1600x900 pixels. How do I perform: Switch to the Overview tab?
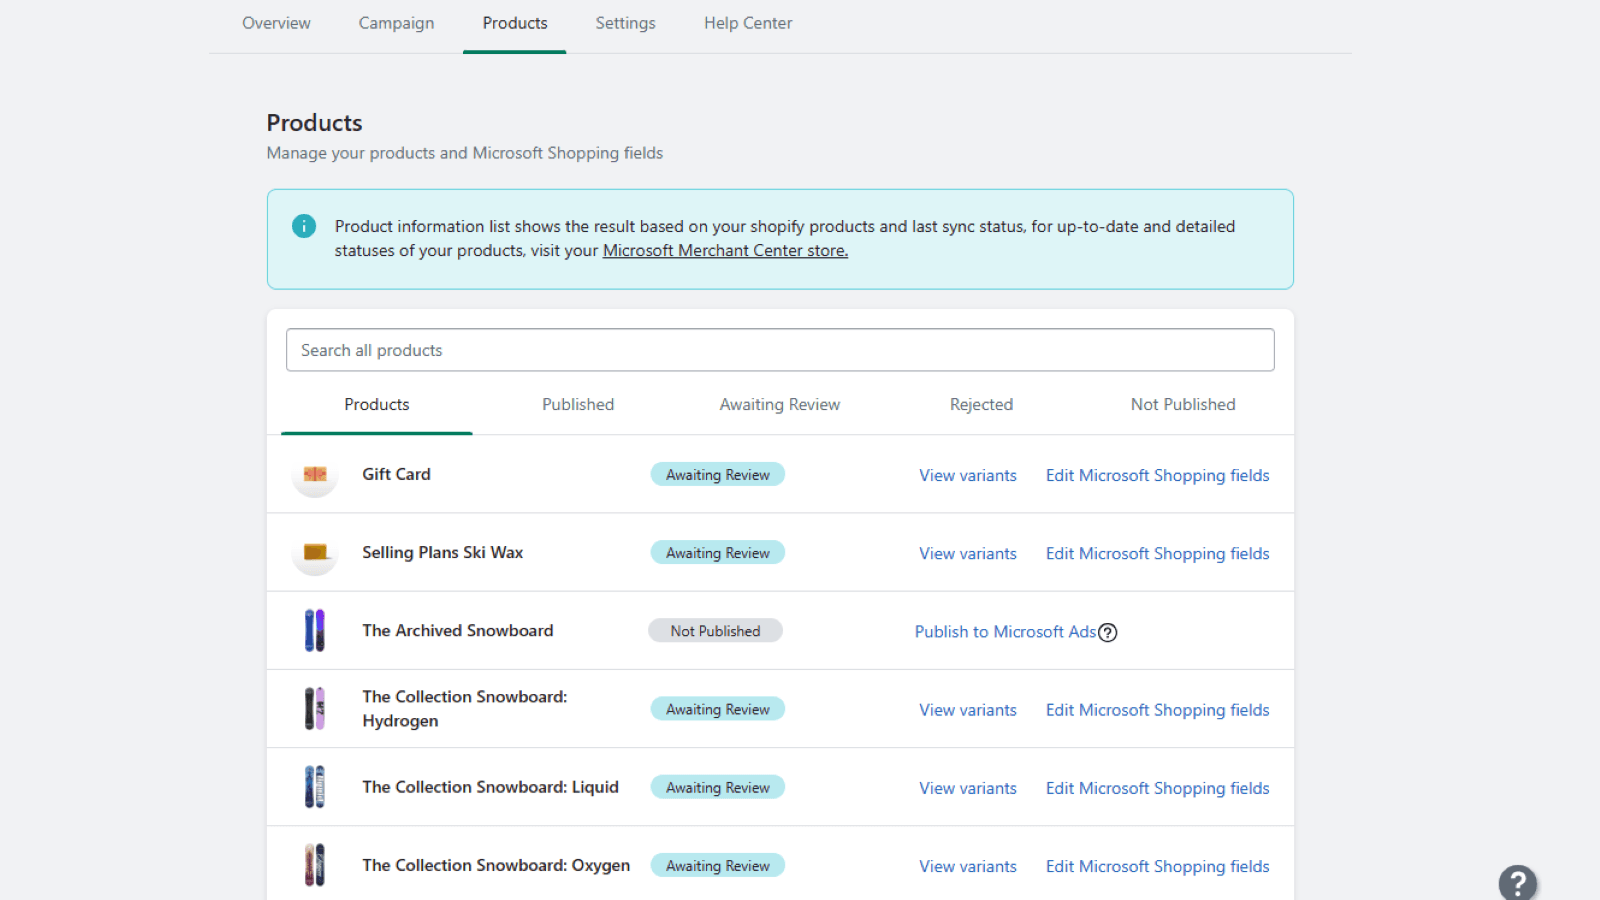(276, 23)
